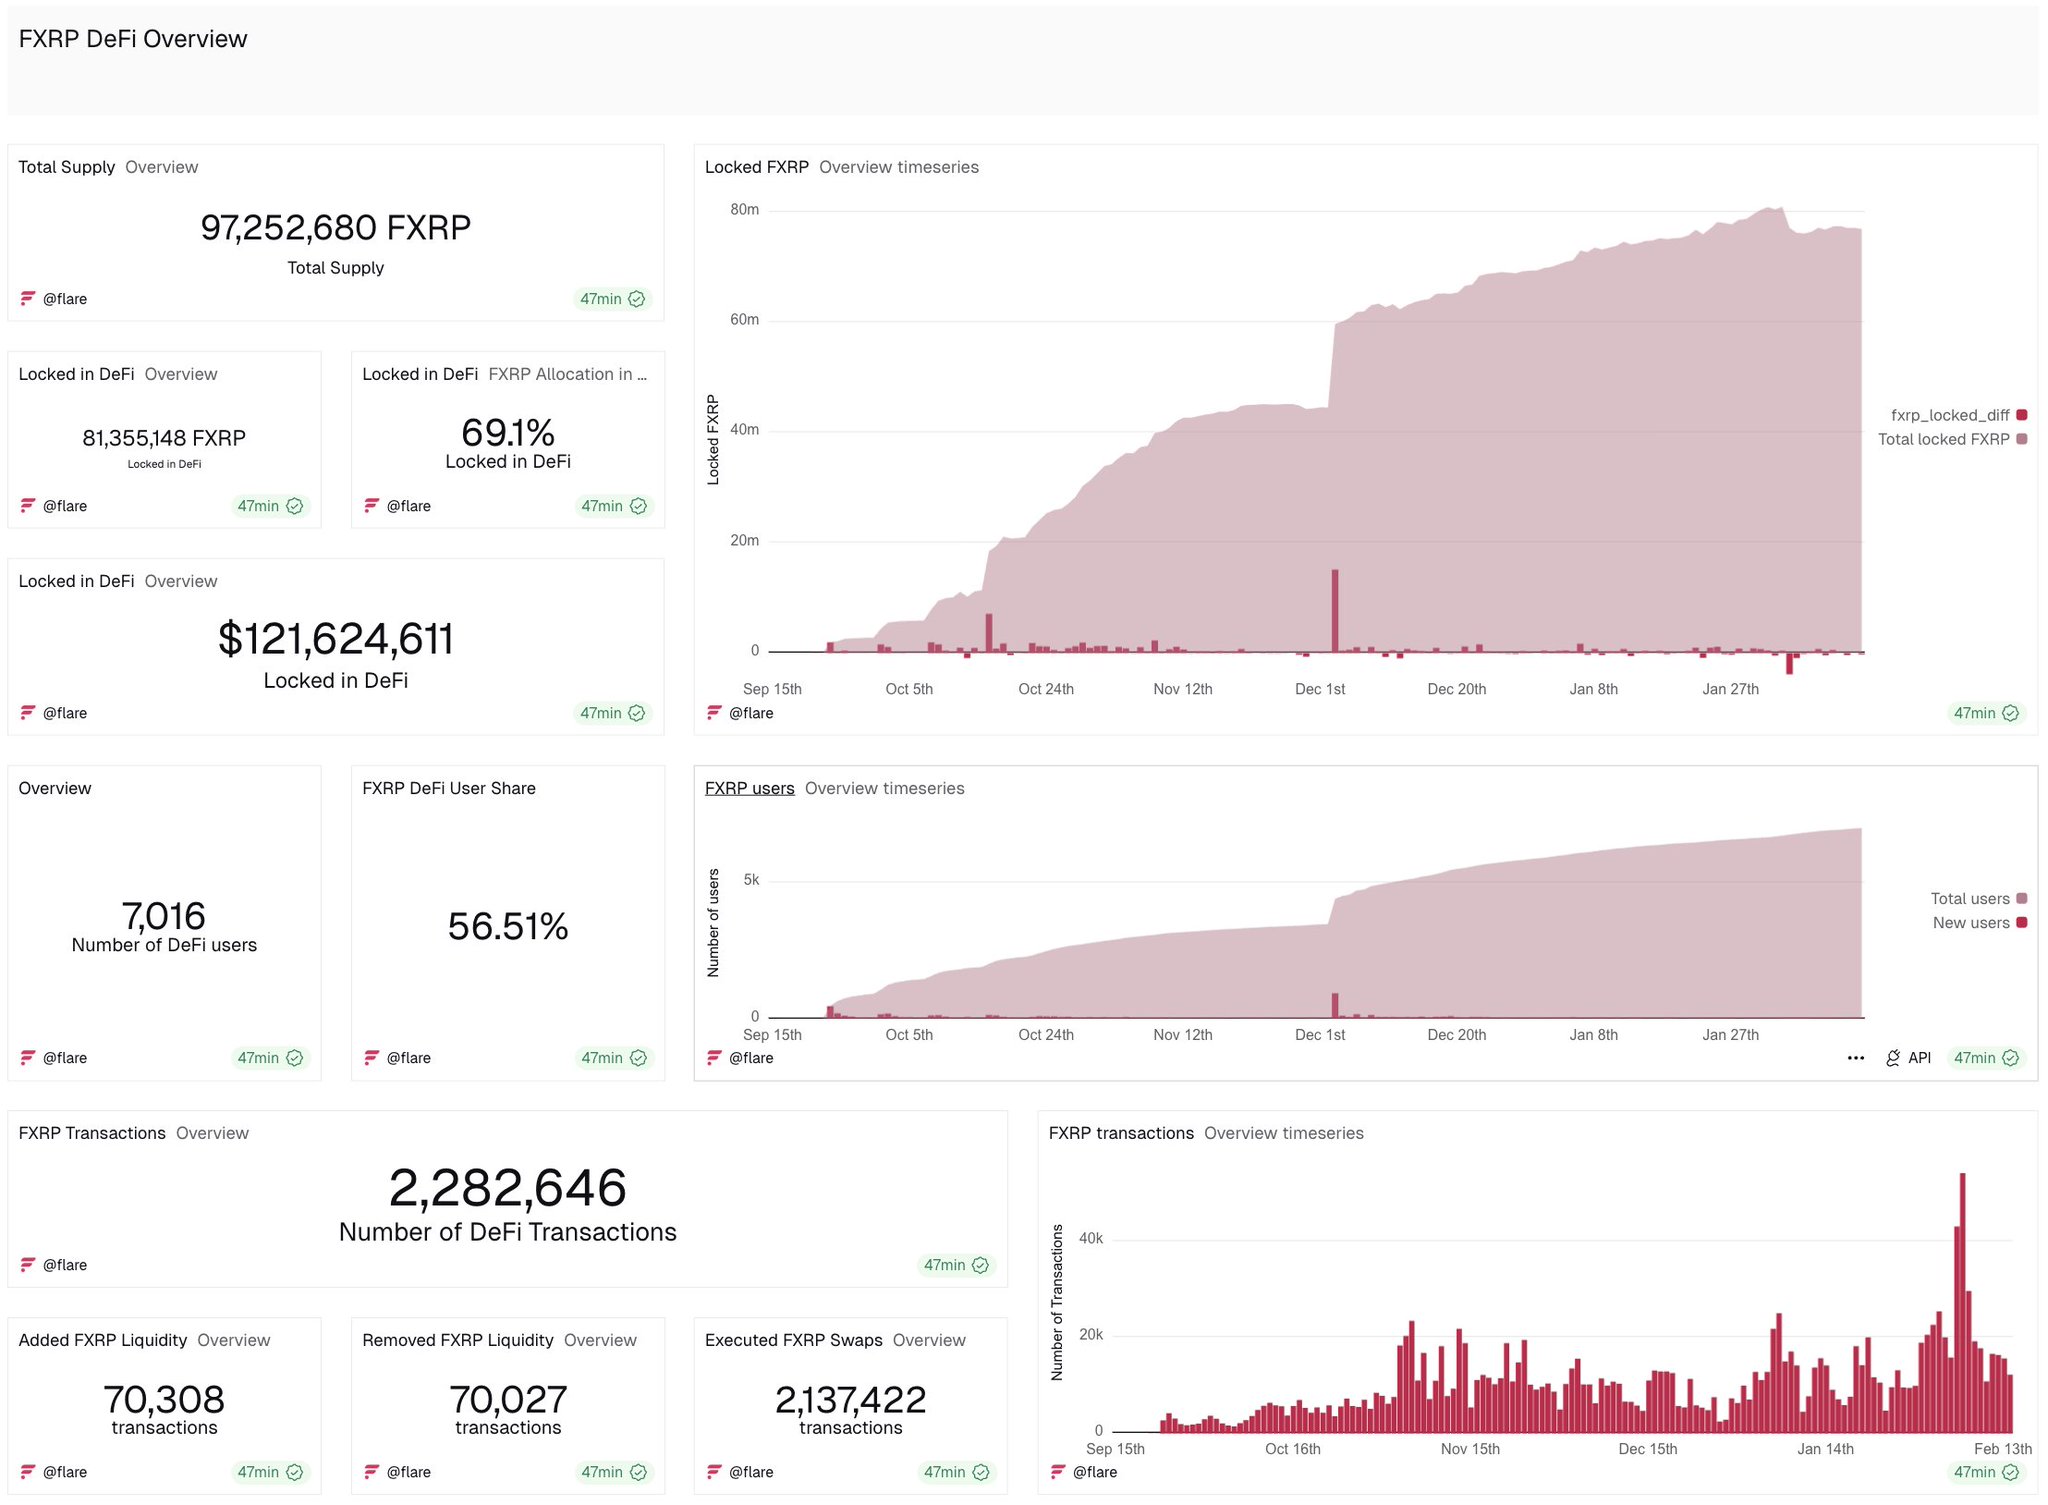The height and width of the screenshot is (1505, 2048).
Task: Click the @flare author link below Locked in DeFi
Action: point(65,712)
